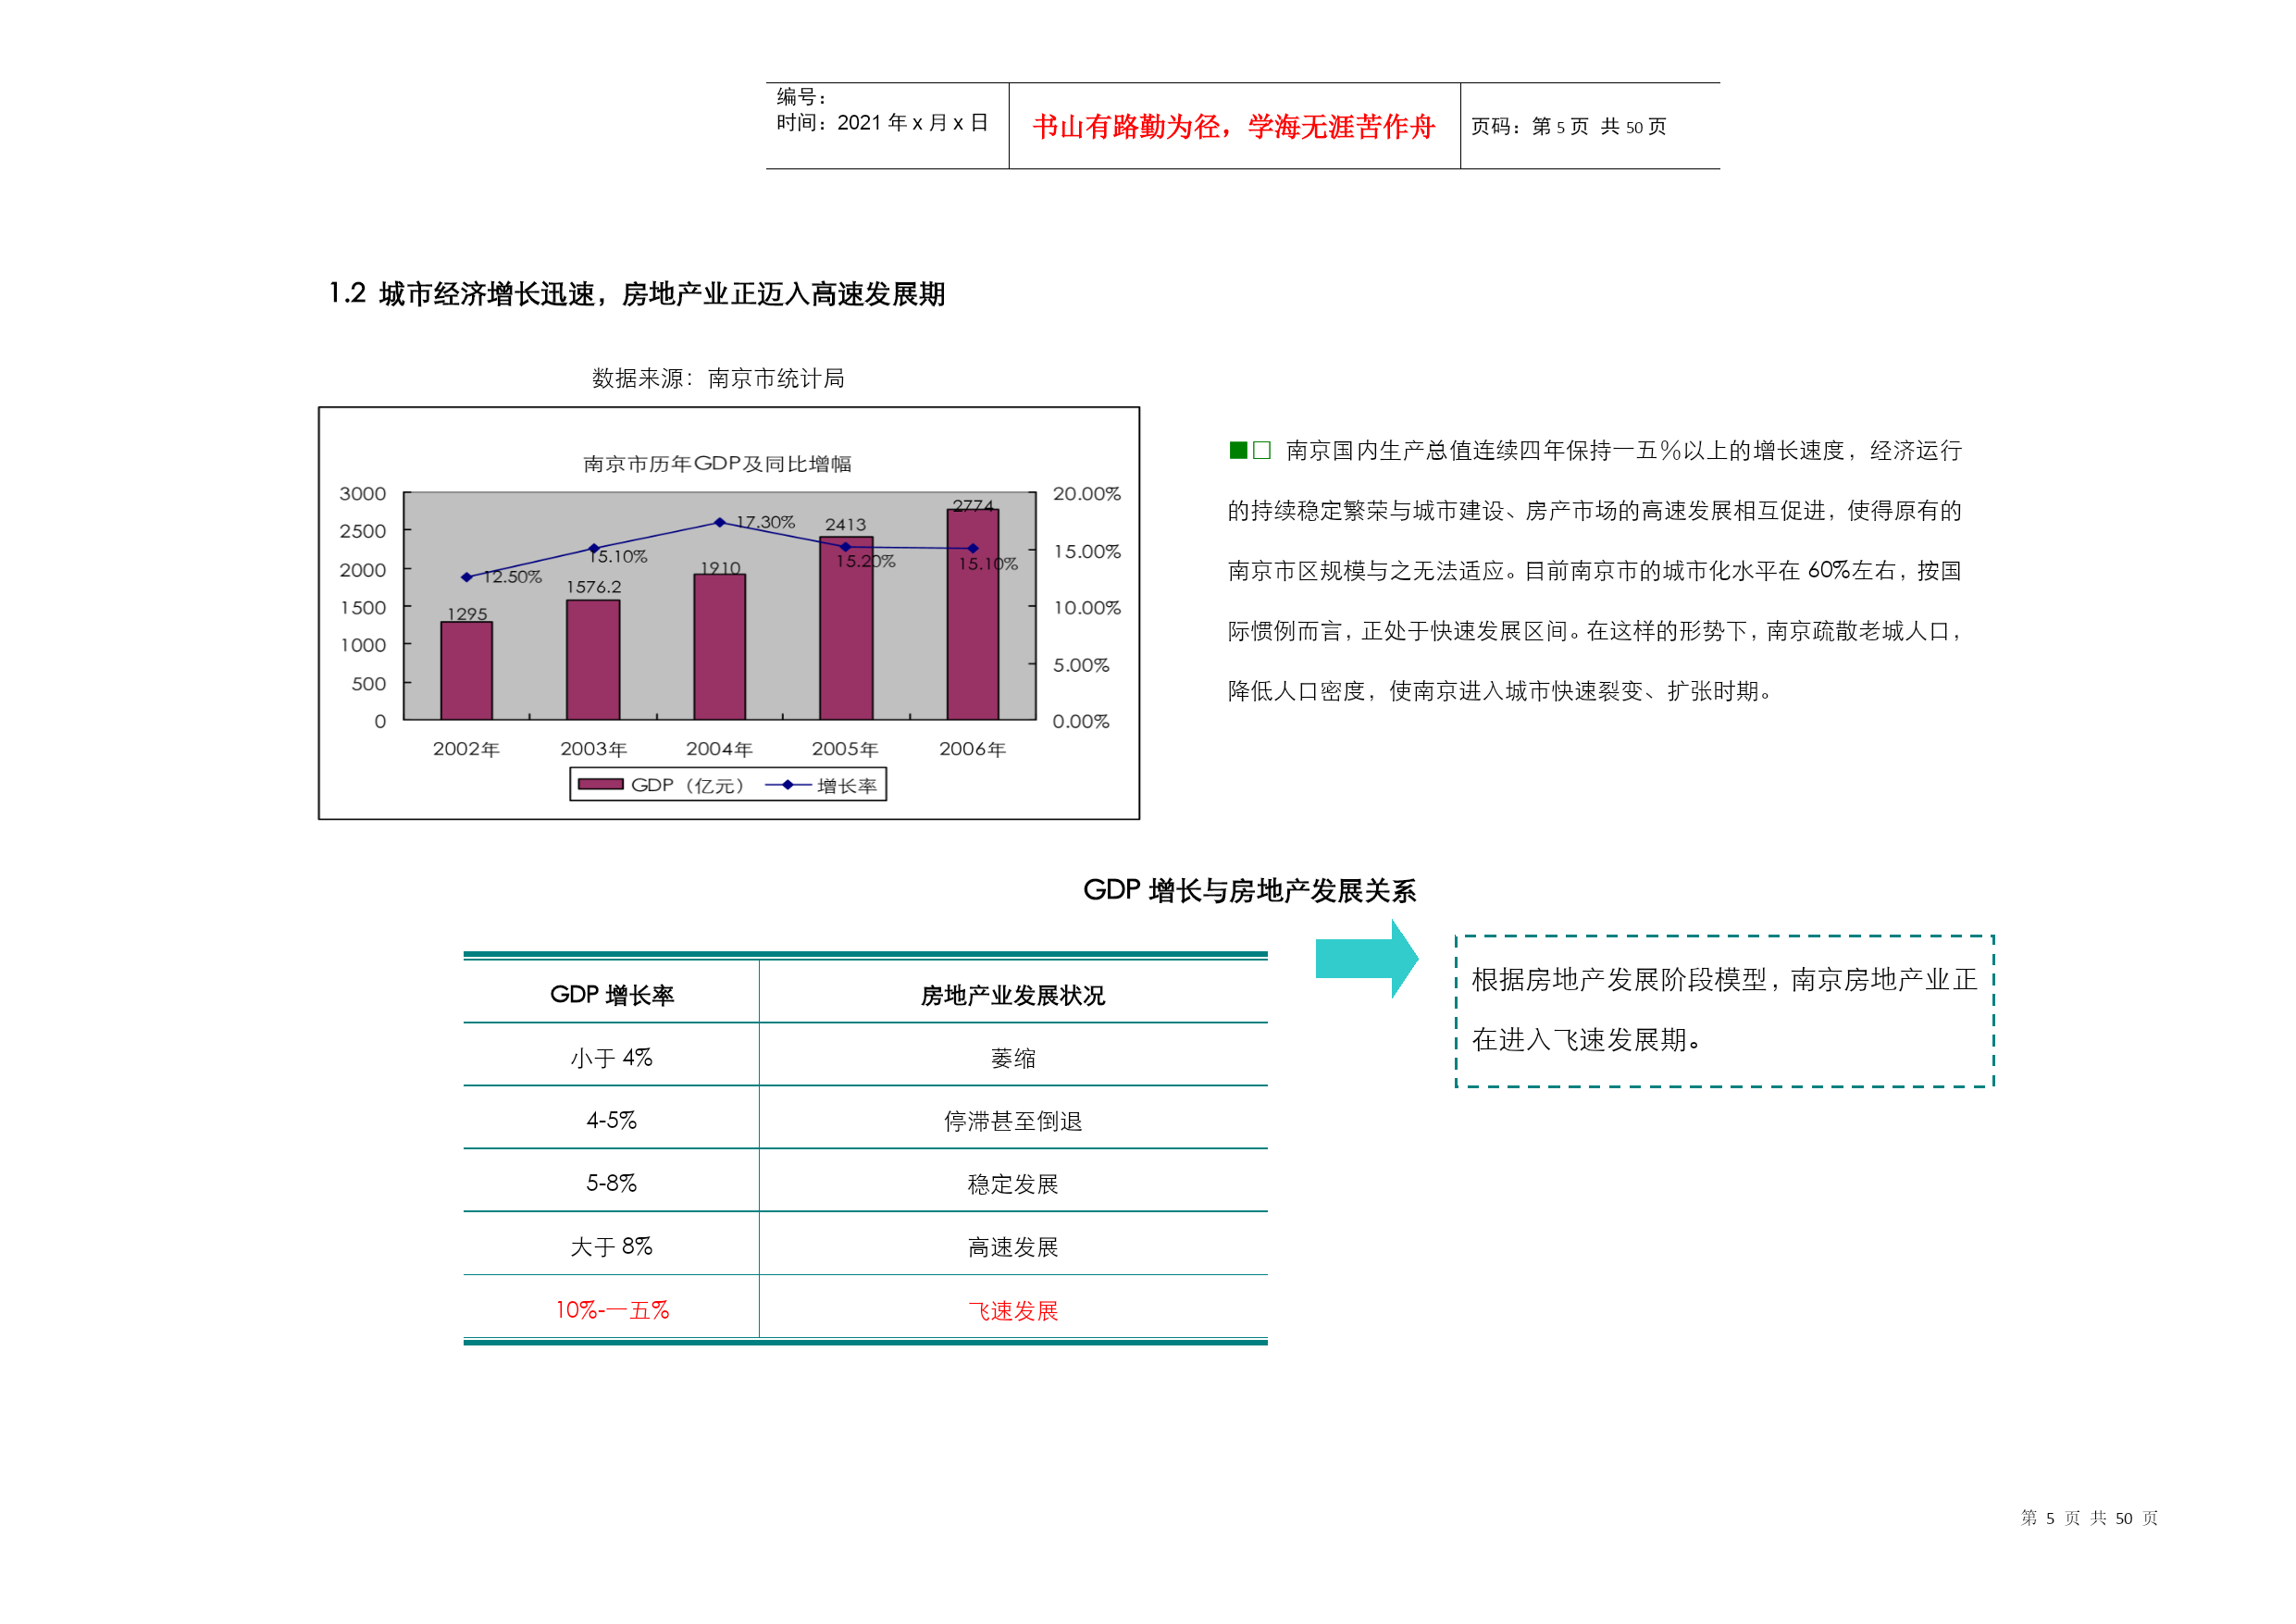This screenshot has width=2296, height=1624.
Task: Click the 2003年 GDP bar labeled 1576.2
Action: 593,660
